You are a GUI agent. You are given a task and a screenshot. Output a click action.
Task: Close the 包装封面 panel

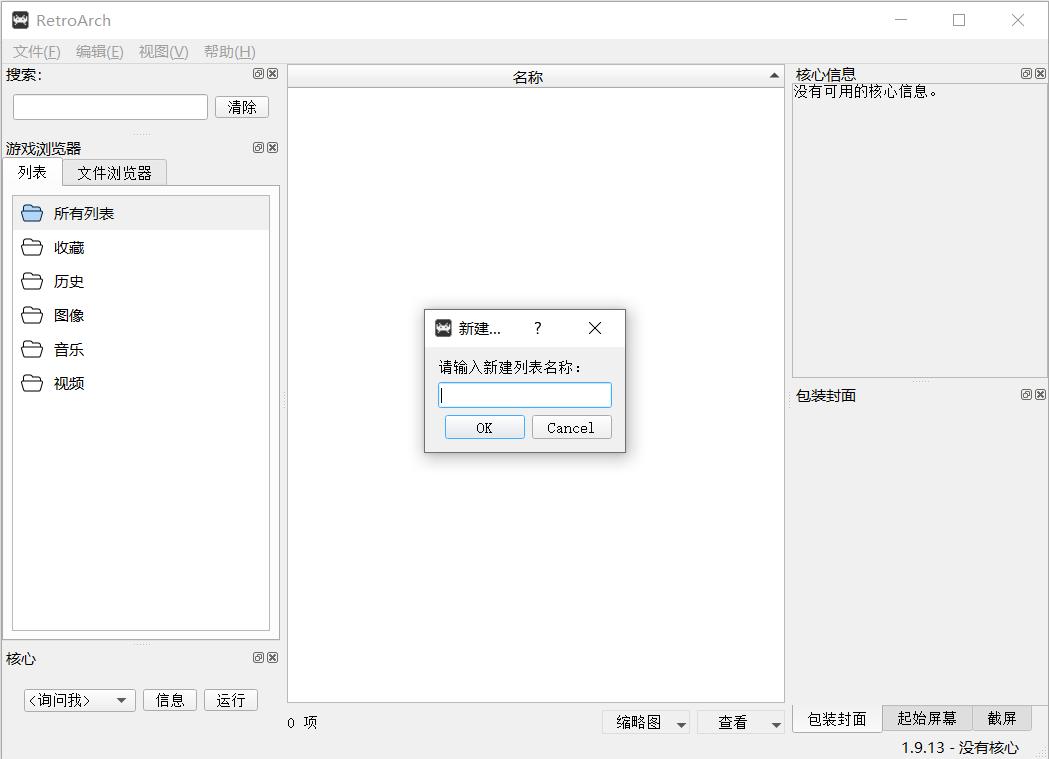(1040, 395)
